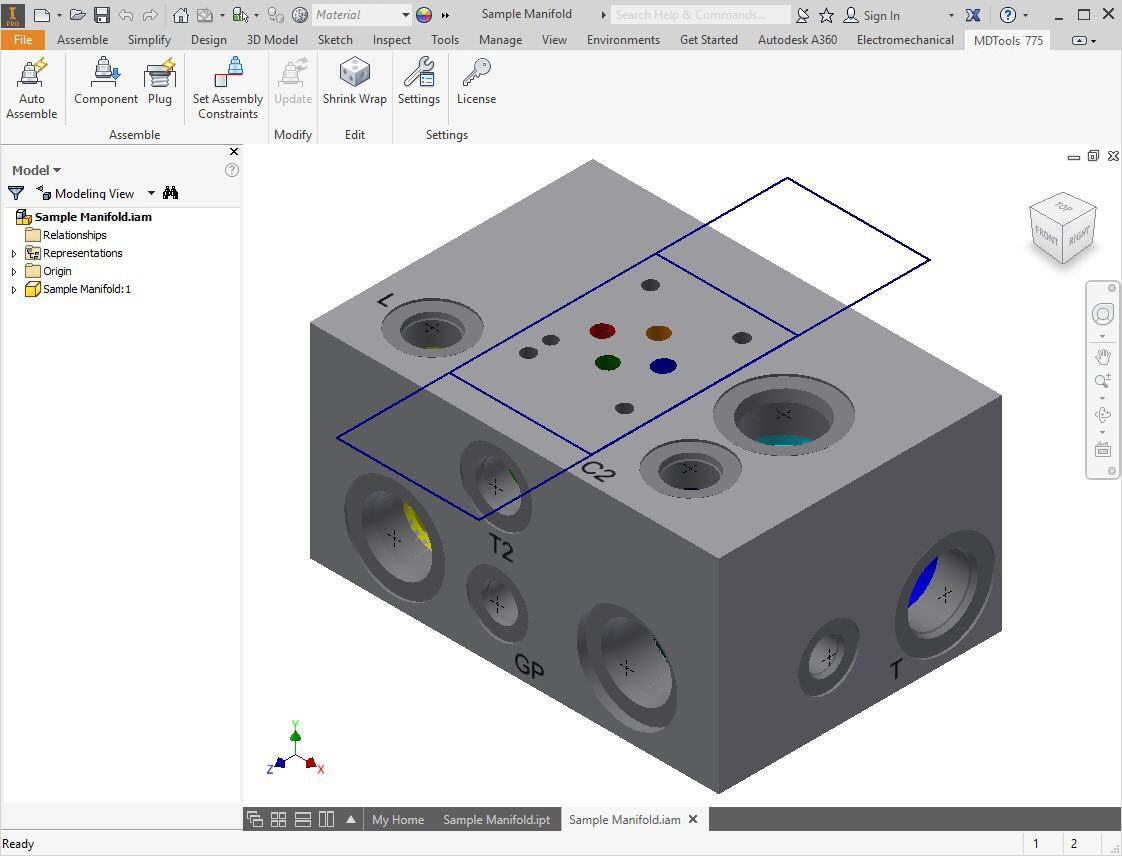Open the License dialog
The height and width of the screenshot is (856, 1122).
point(476,81)
